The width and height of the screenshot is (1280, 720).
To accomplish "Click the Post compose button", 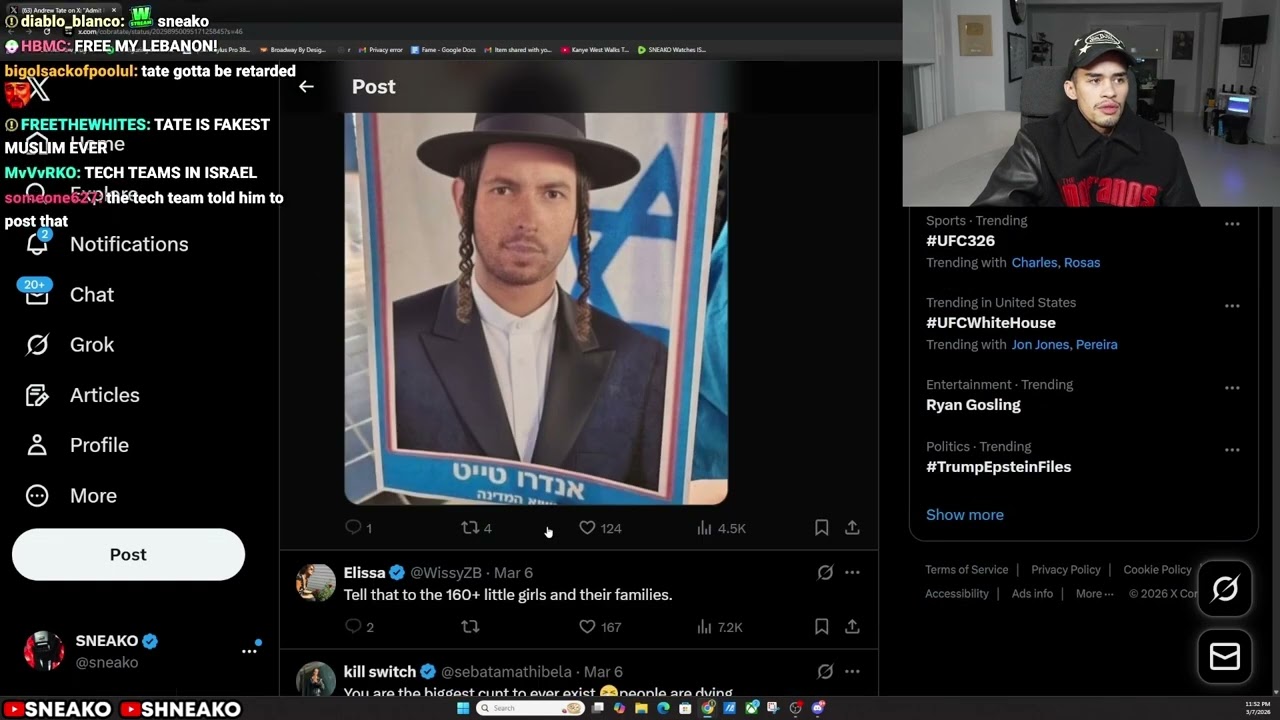I will [128, 554].
